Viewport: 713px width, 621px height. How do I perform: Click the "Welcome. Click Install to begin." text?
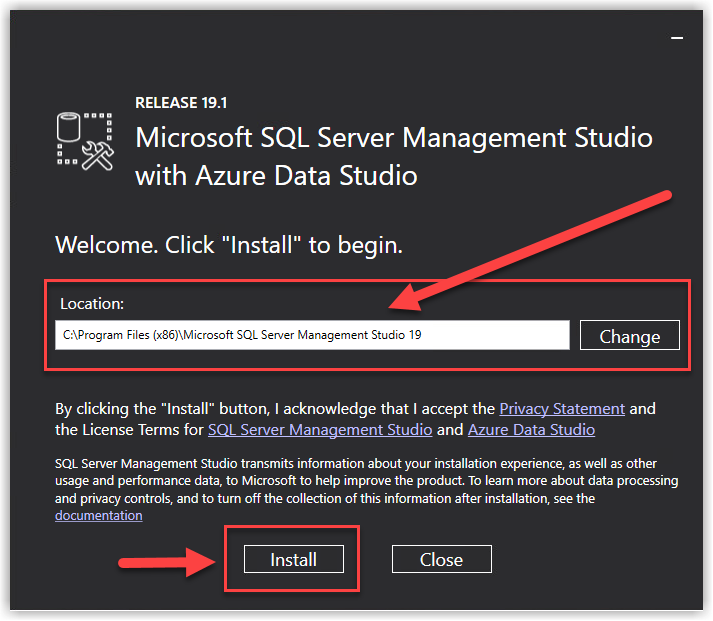(x=229, y=245)
